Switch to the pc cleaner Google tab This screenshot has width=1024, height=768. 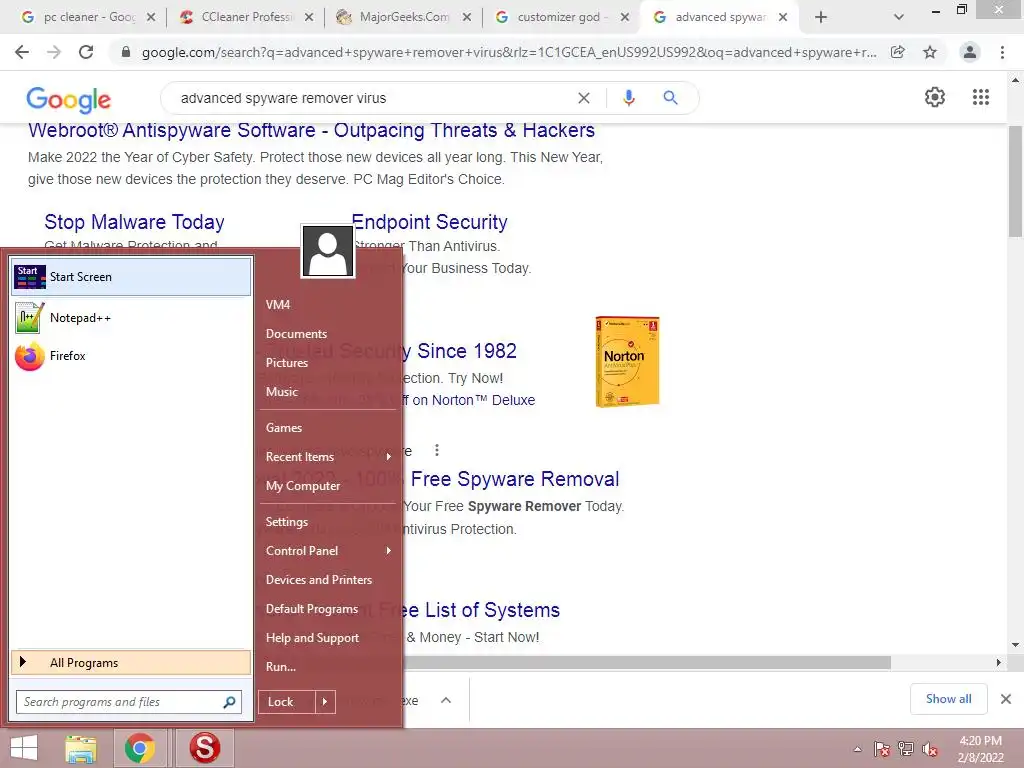(x=89, y=17)
